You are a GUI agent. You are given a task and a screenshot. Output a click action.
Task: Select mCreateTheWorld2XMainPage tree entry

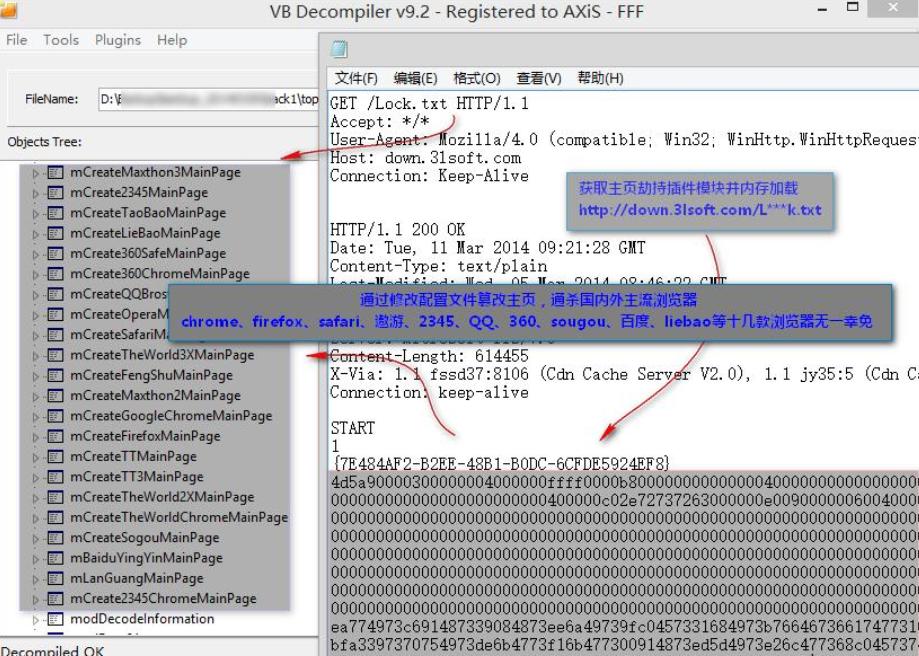click(162, 497)
